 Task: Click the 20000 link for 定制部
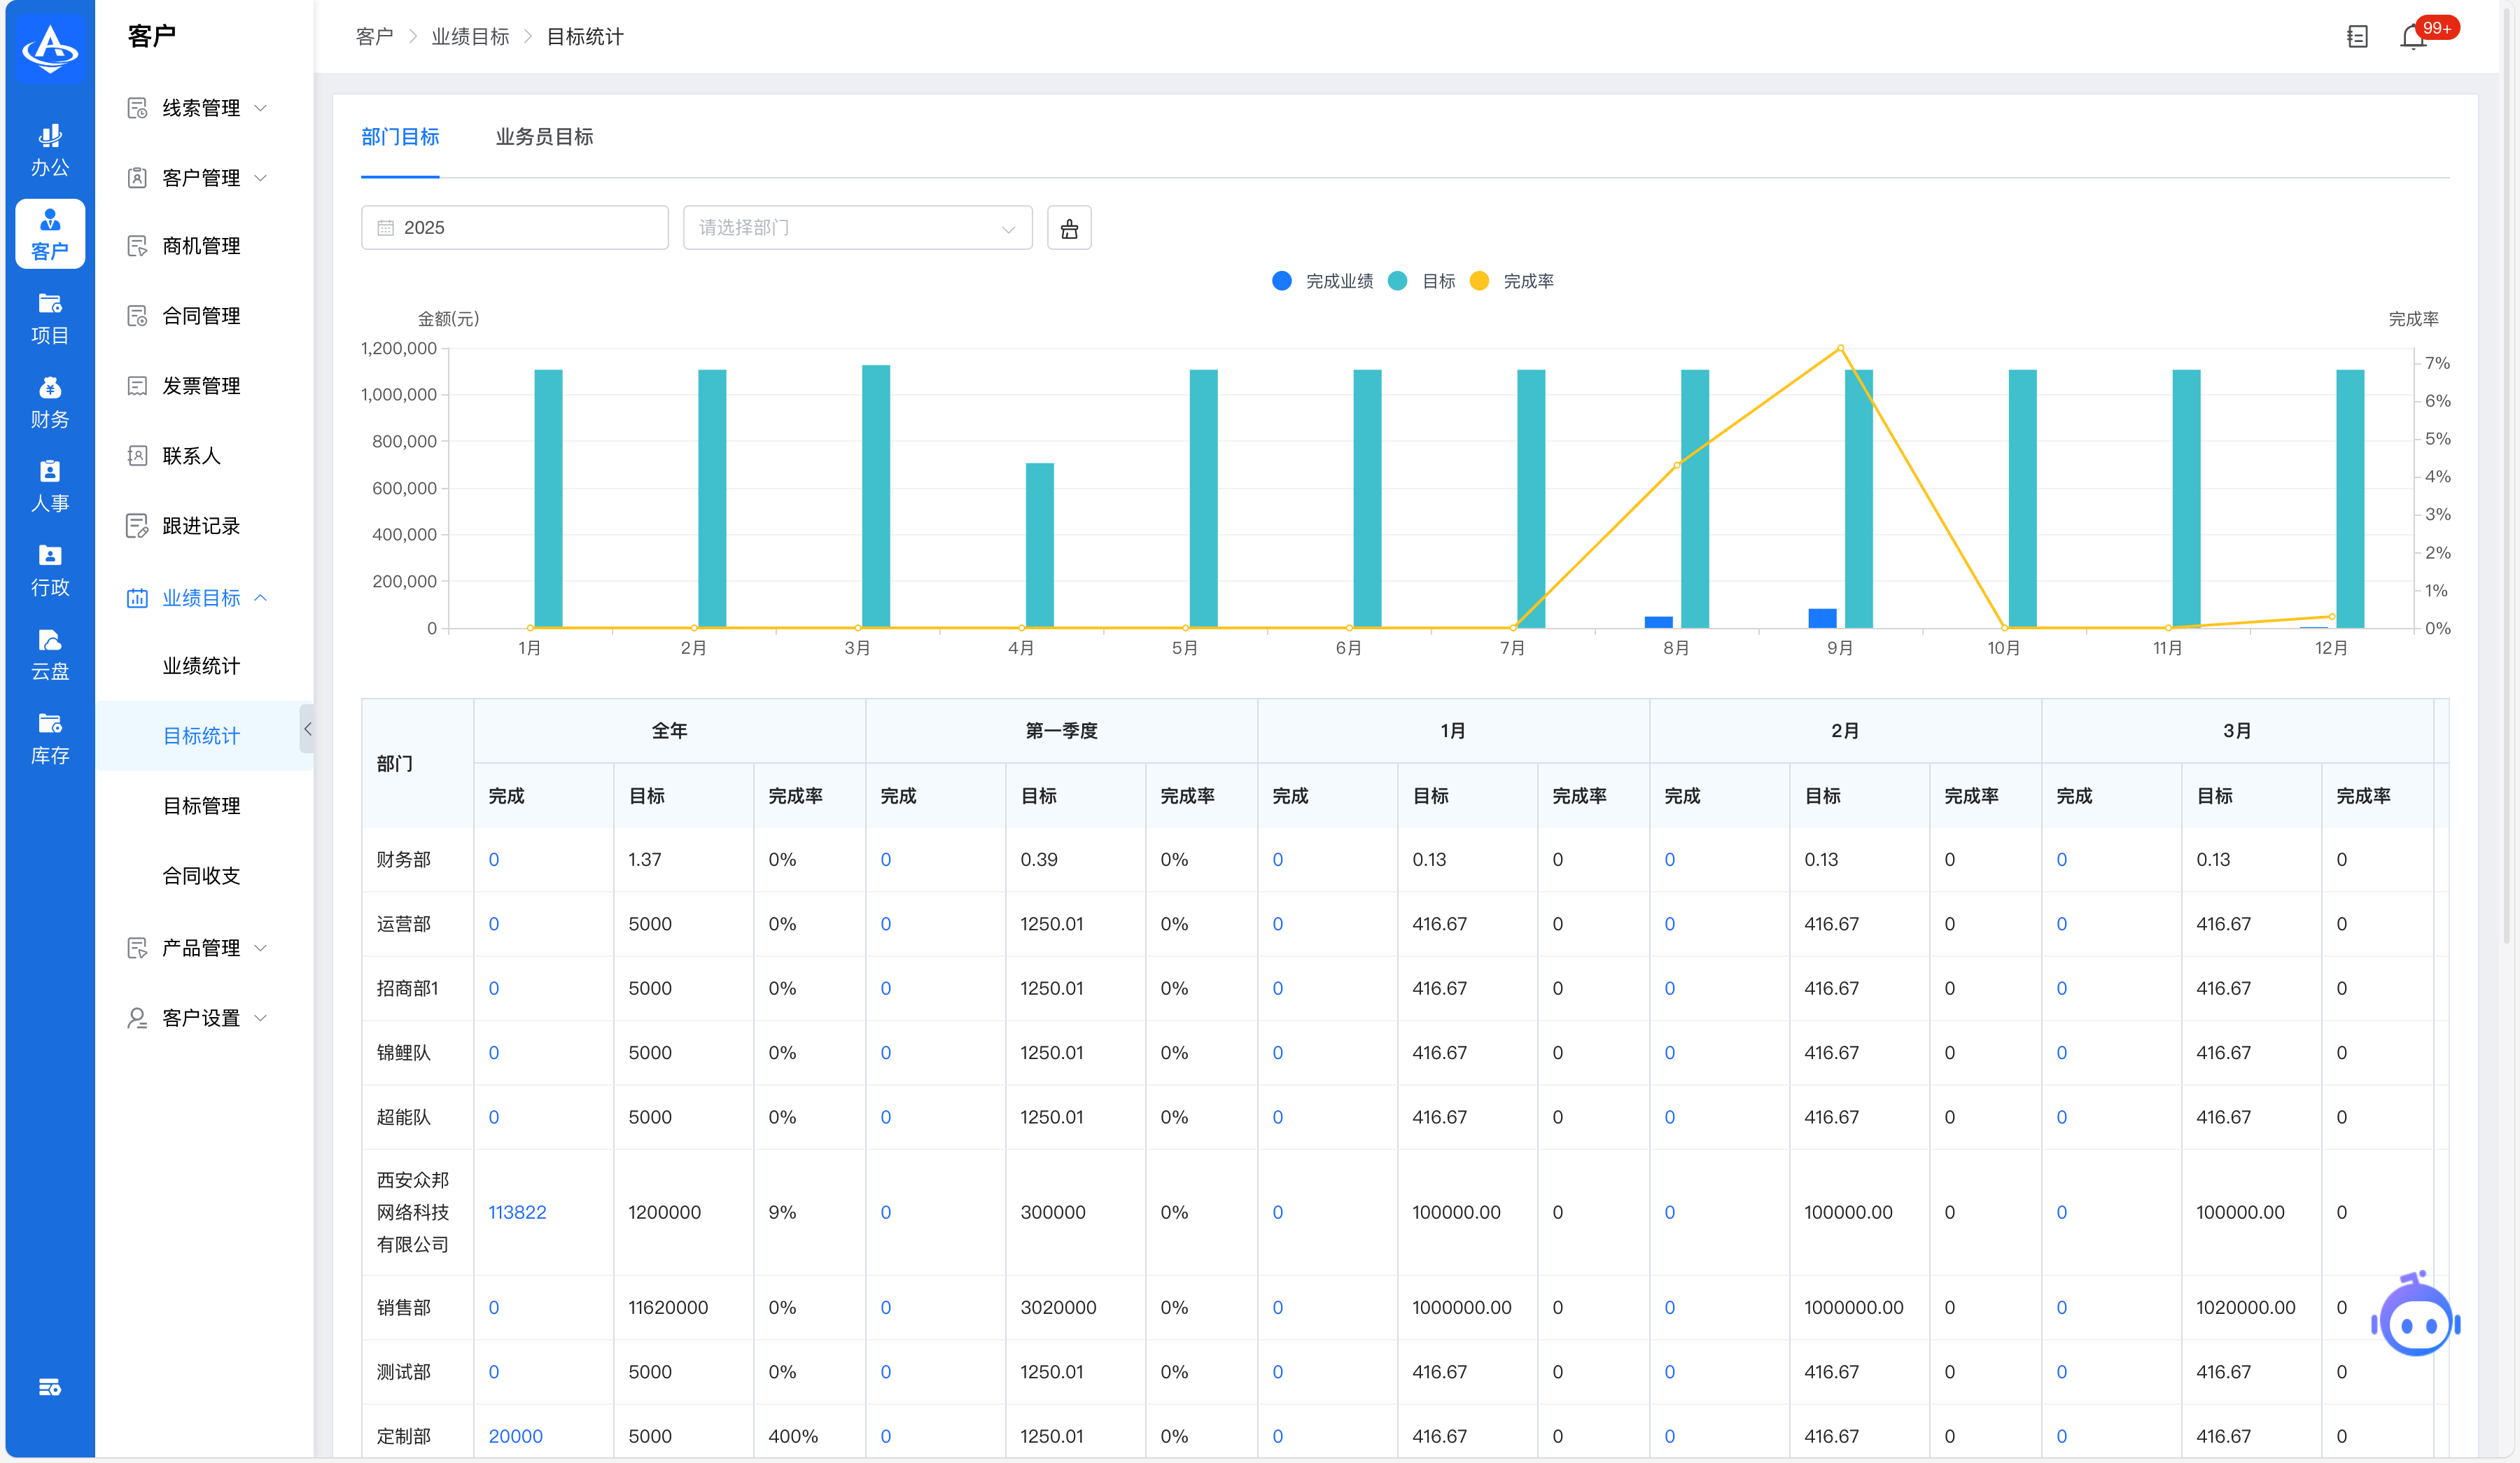point(515,1436)
